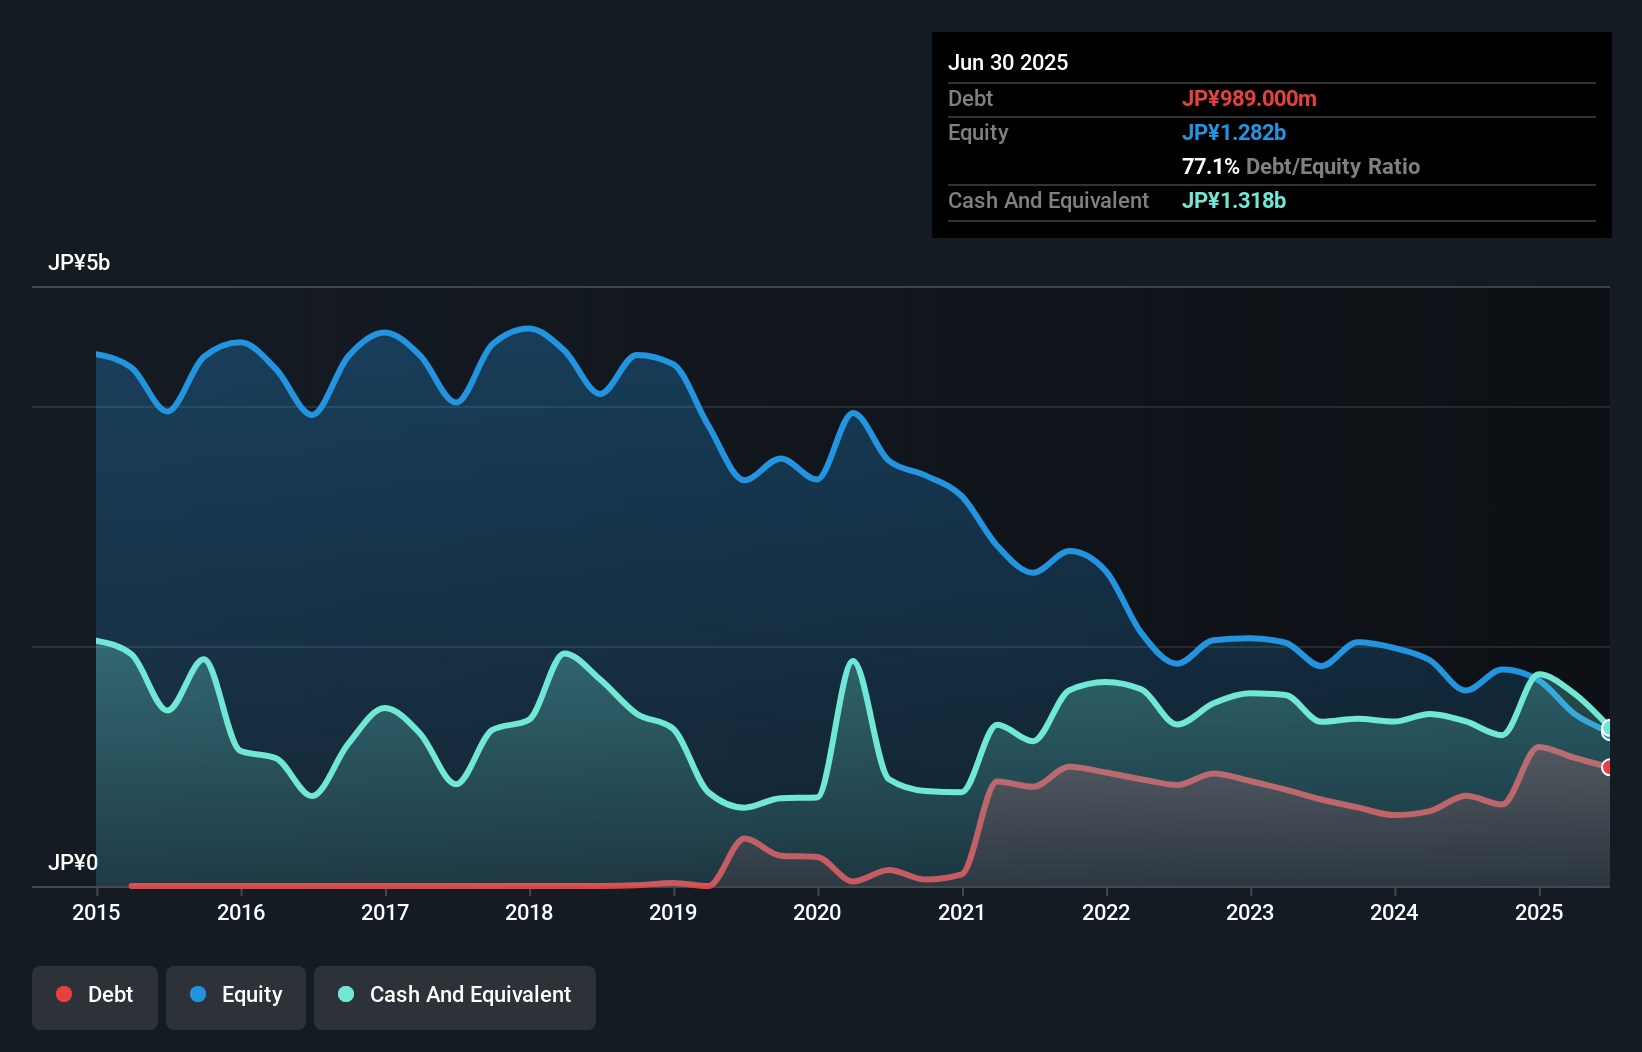Select the red Debt legend dot
The height and width of the screenshot is (1052, 1642).
(63, 994)
